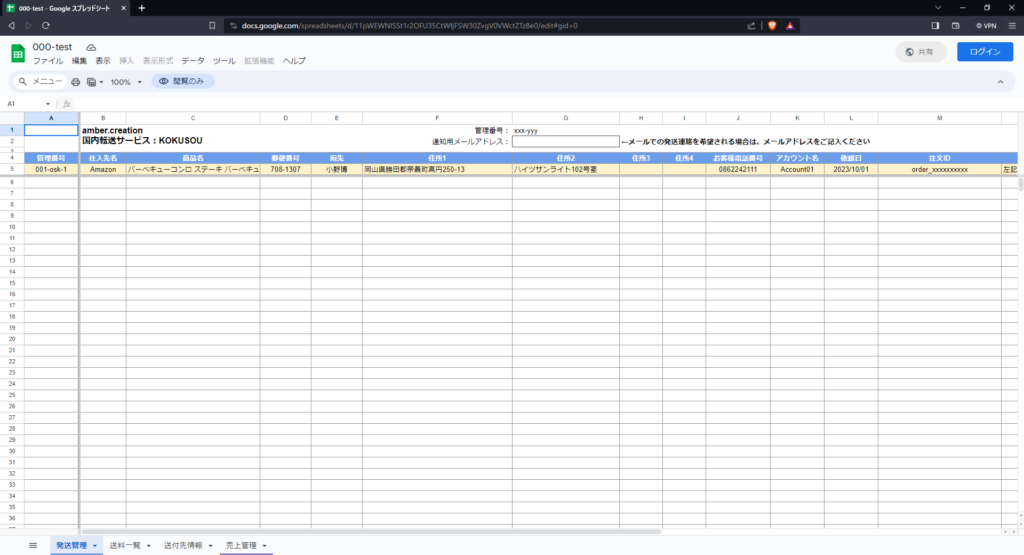This screenshot has width=1024, height=555.
Task: Open the 発送管理 tab dropdown arrow
Action: (95, 546)
